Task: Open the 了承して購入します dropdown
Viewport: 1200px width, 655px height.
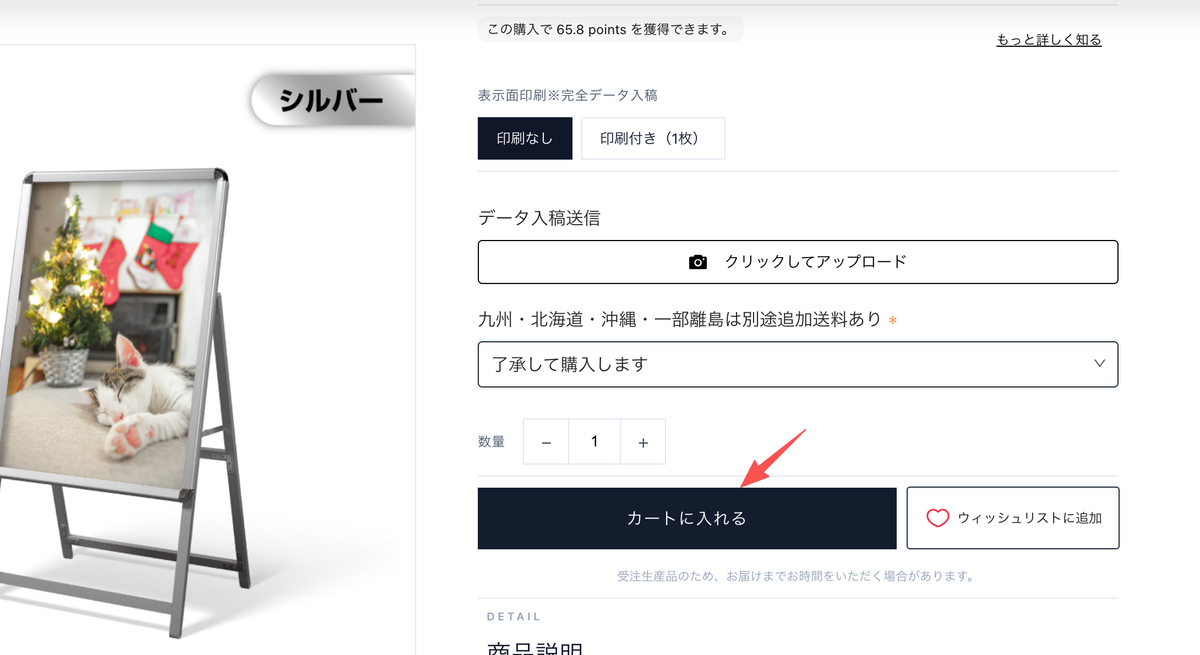Action: coord(798,364)
